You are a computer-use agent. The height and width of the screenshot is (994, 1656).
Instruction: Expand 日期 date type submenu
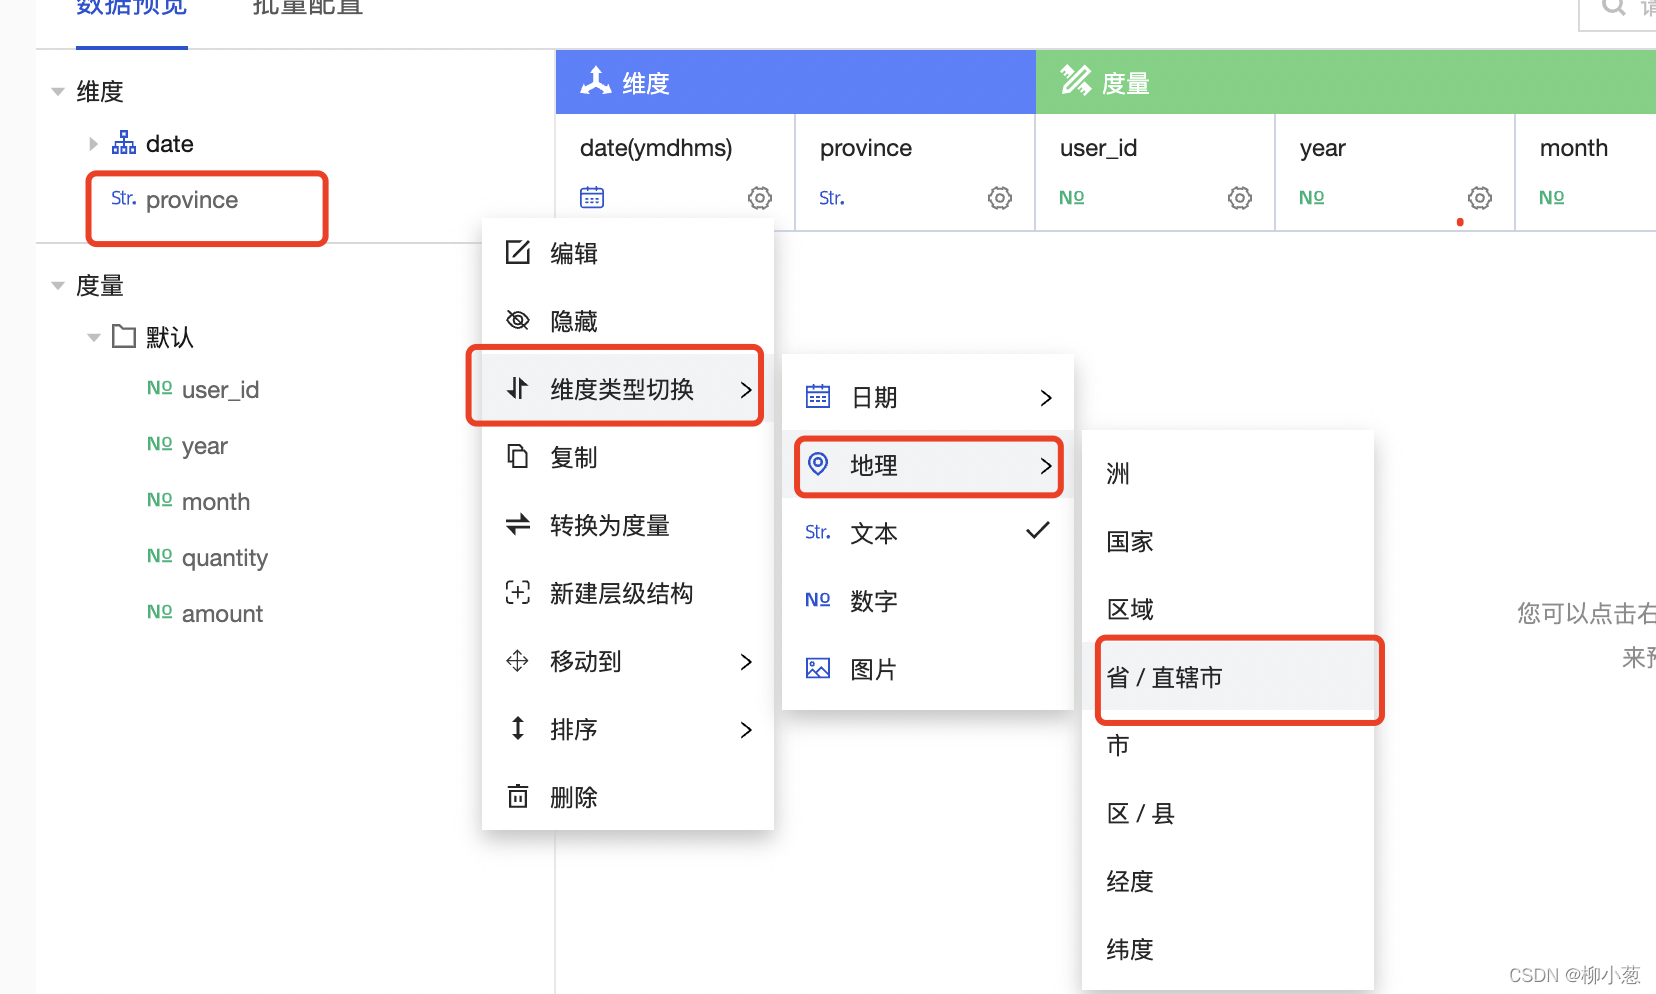(928, 397)
